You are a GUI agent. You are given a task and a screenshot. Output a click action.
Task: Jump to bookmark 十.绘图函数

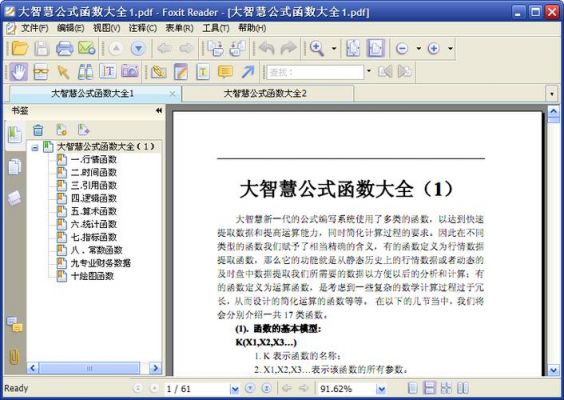[x=92, y=276]
